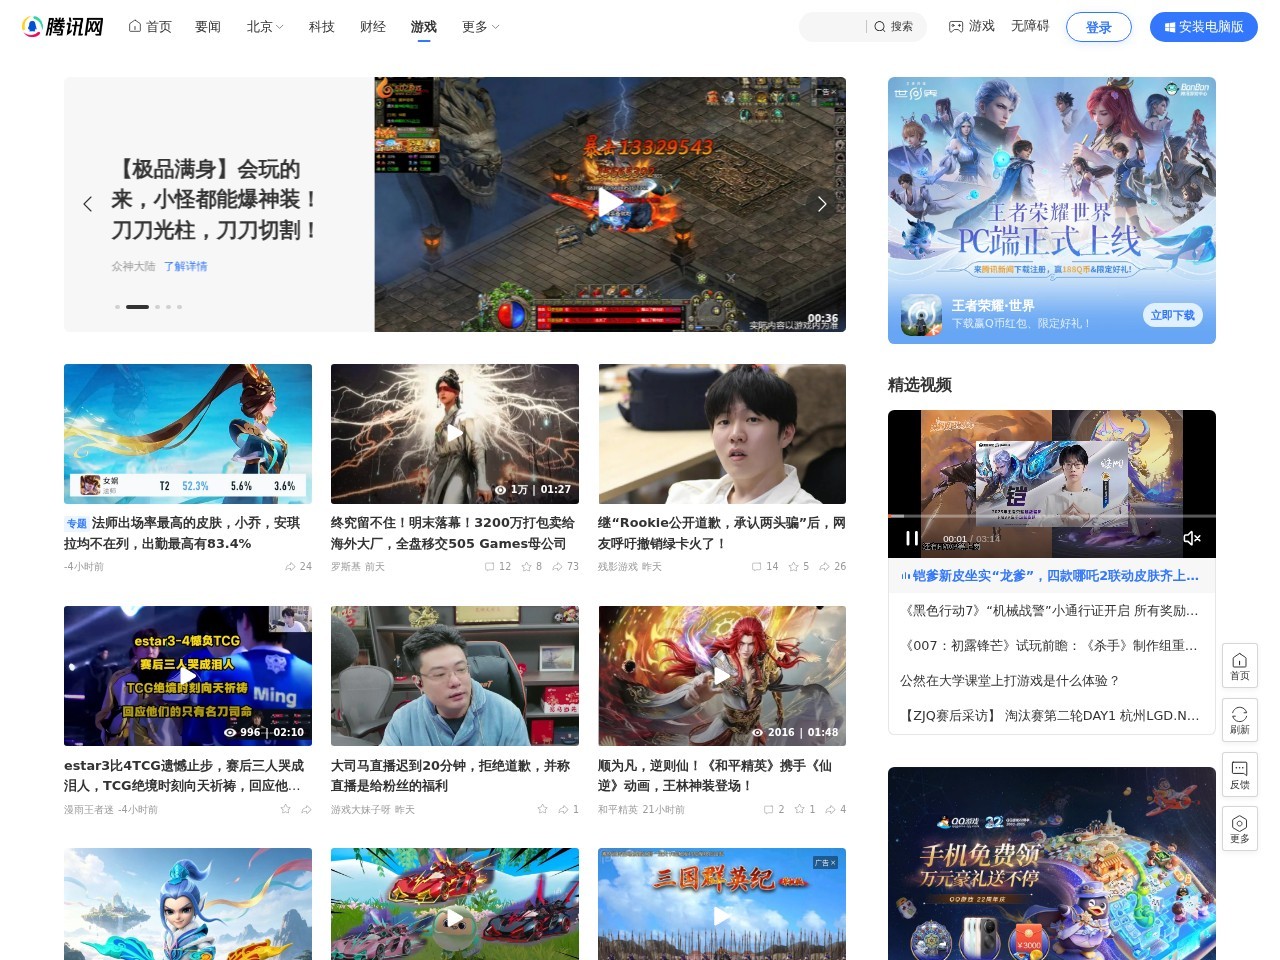Favorite the 明末落幕 article (star 8)

pos(531,566)
